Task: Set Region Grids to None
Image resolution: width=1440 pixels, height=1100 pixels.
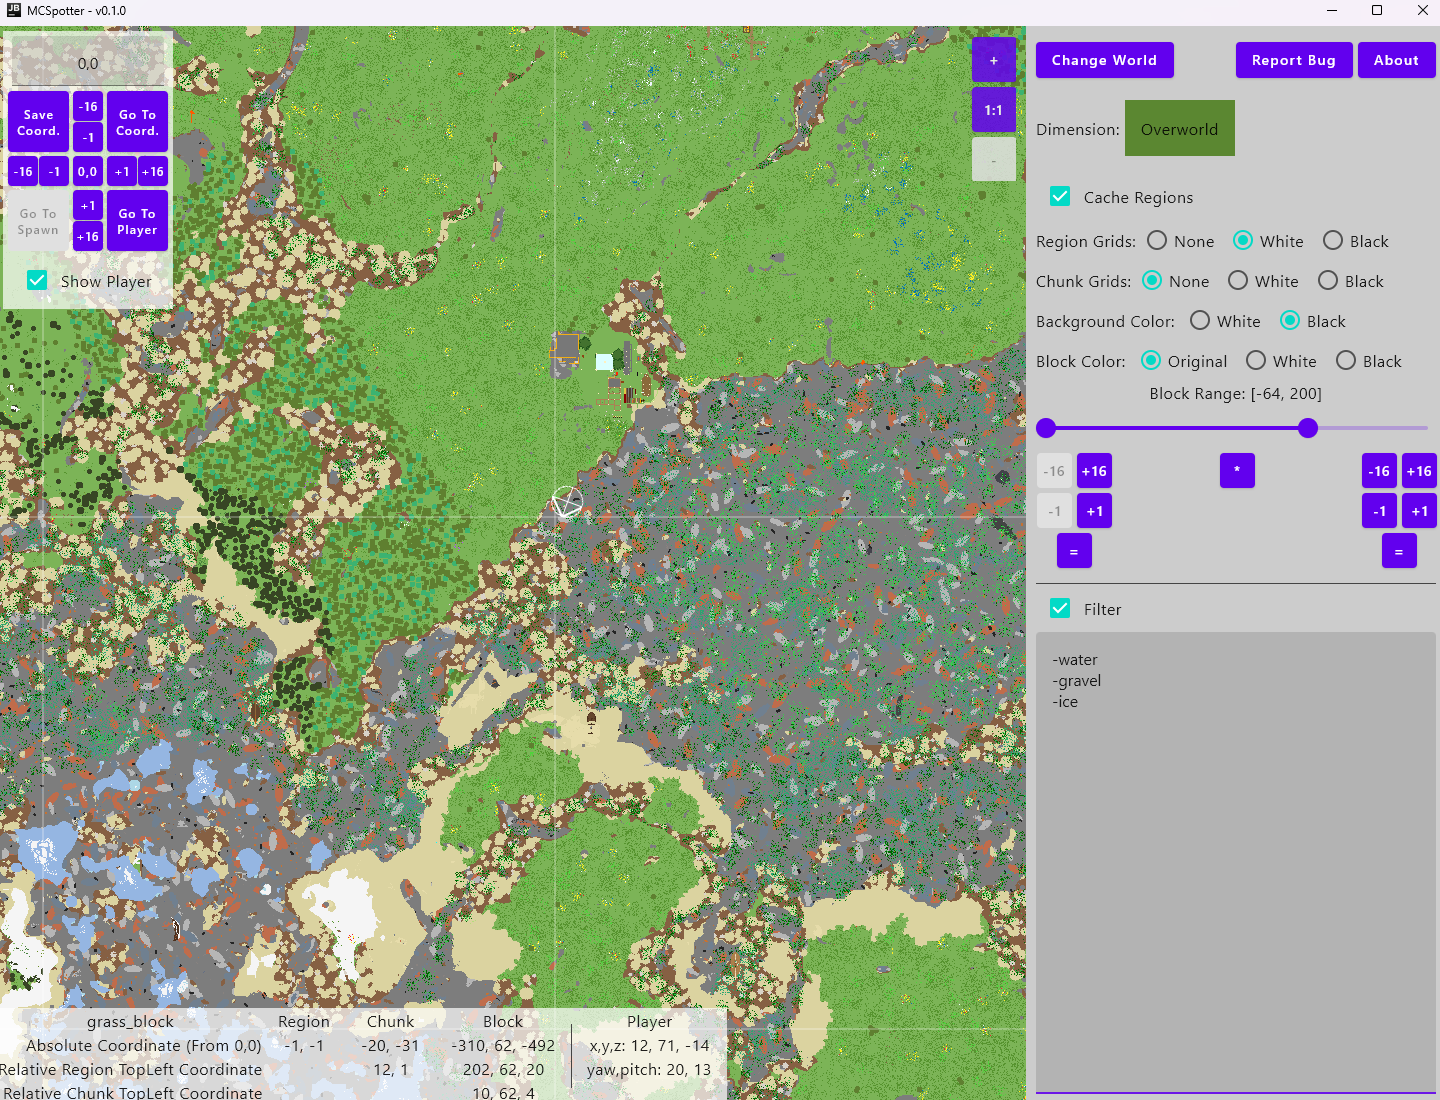Action: [x=1157, y=240]
